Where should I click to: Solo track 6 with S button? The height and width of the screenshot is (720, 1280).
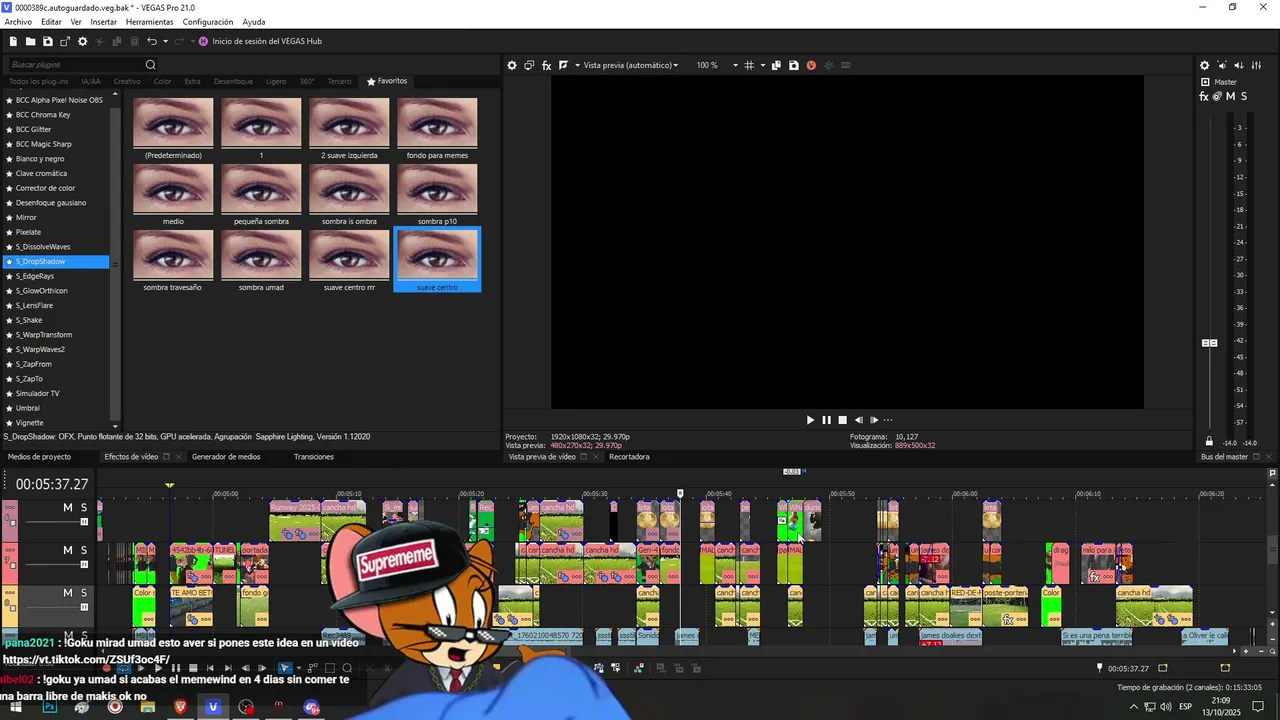(x=84, y=508)
